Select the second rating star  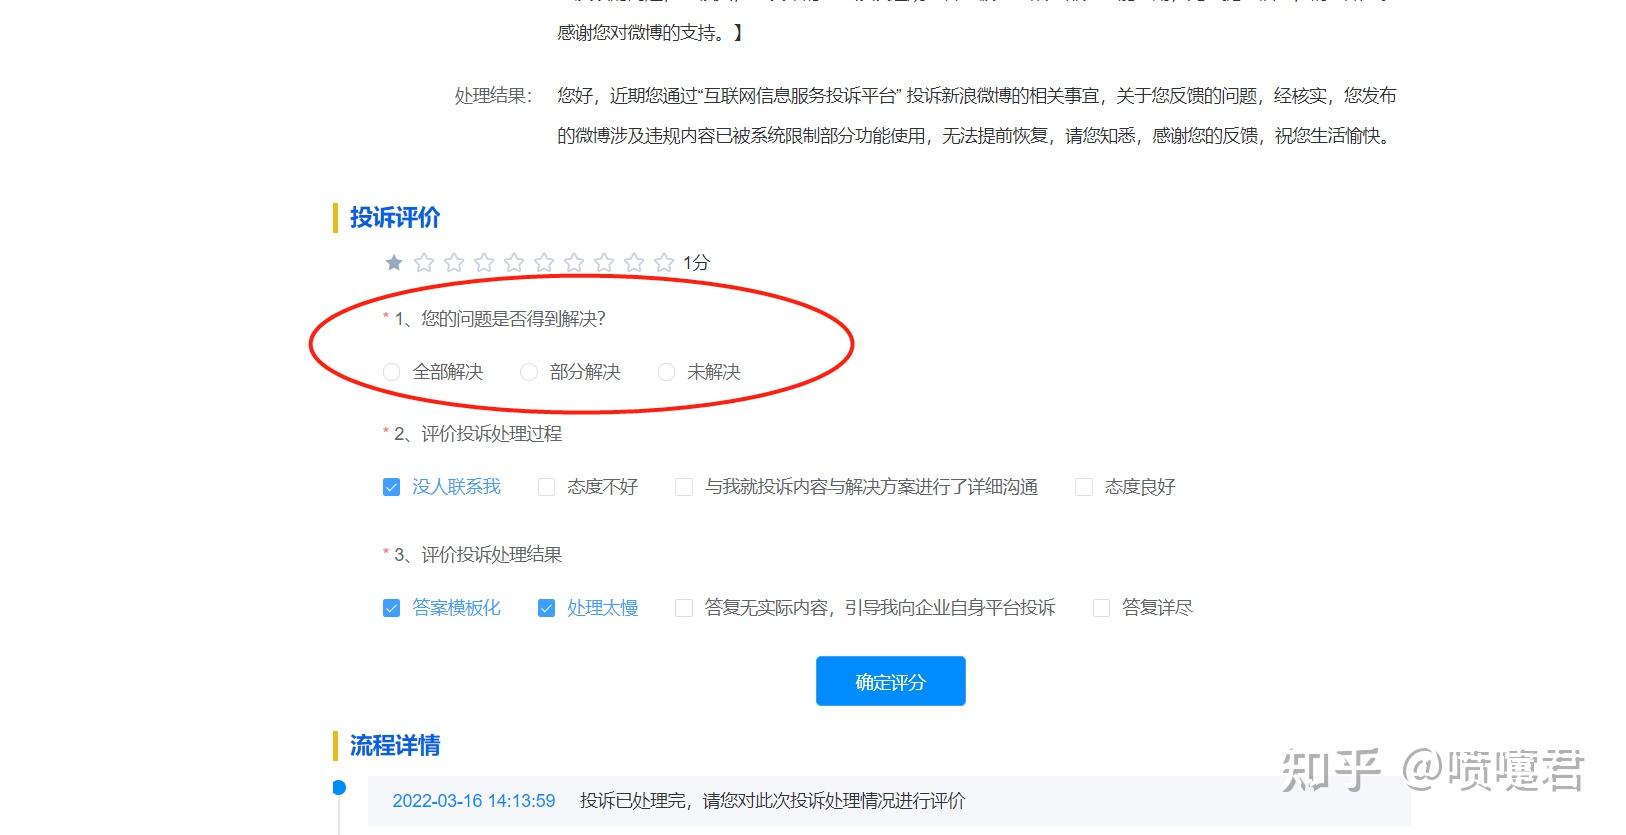click(424, 263)
